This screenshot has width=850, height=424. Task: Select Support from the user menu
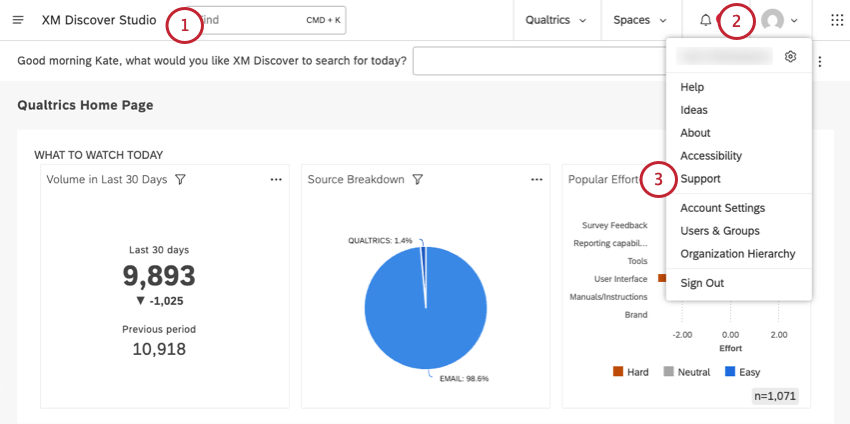tap(700, 179)
